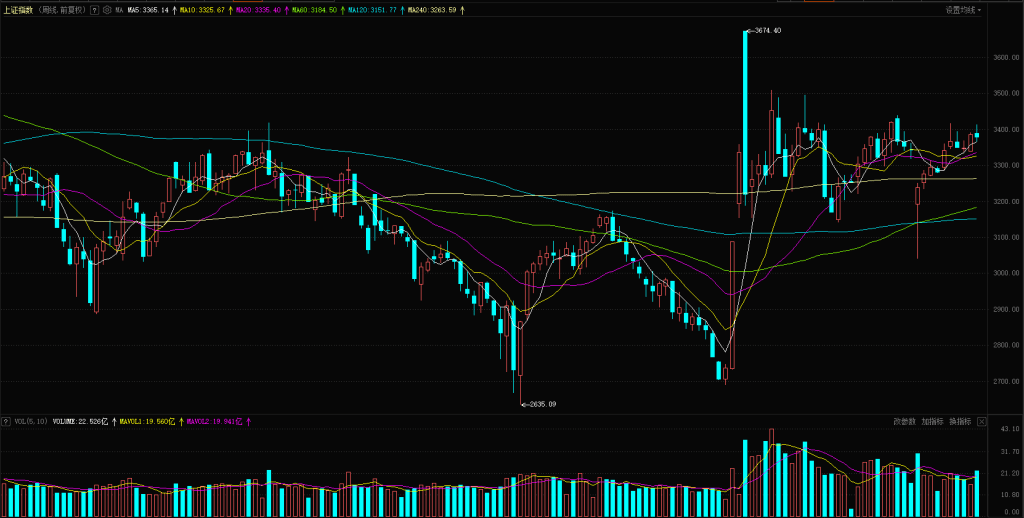The height and width of the screenshot is (518, 1024).
Task: Click the last volume bar on the right
Action: 977,493
